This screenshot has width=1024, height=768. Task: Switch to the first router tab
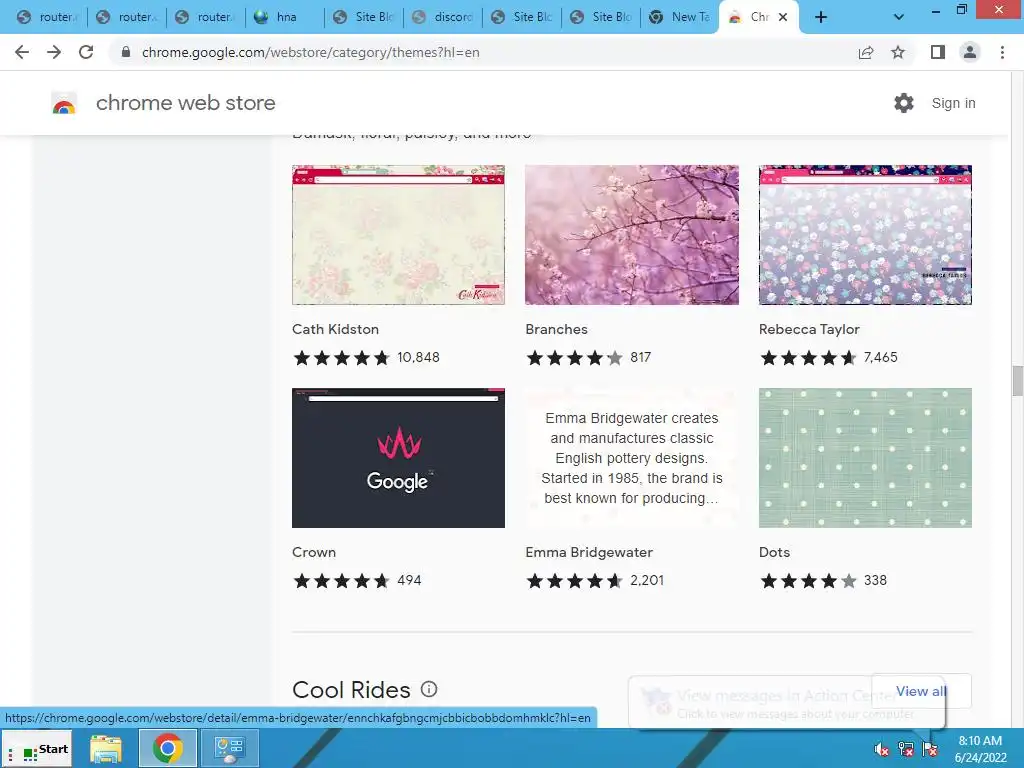(x=48, y=17)
